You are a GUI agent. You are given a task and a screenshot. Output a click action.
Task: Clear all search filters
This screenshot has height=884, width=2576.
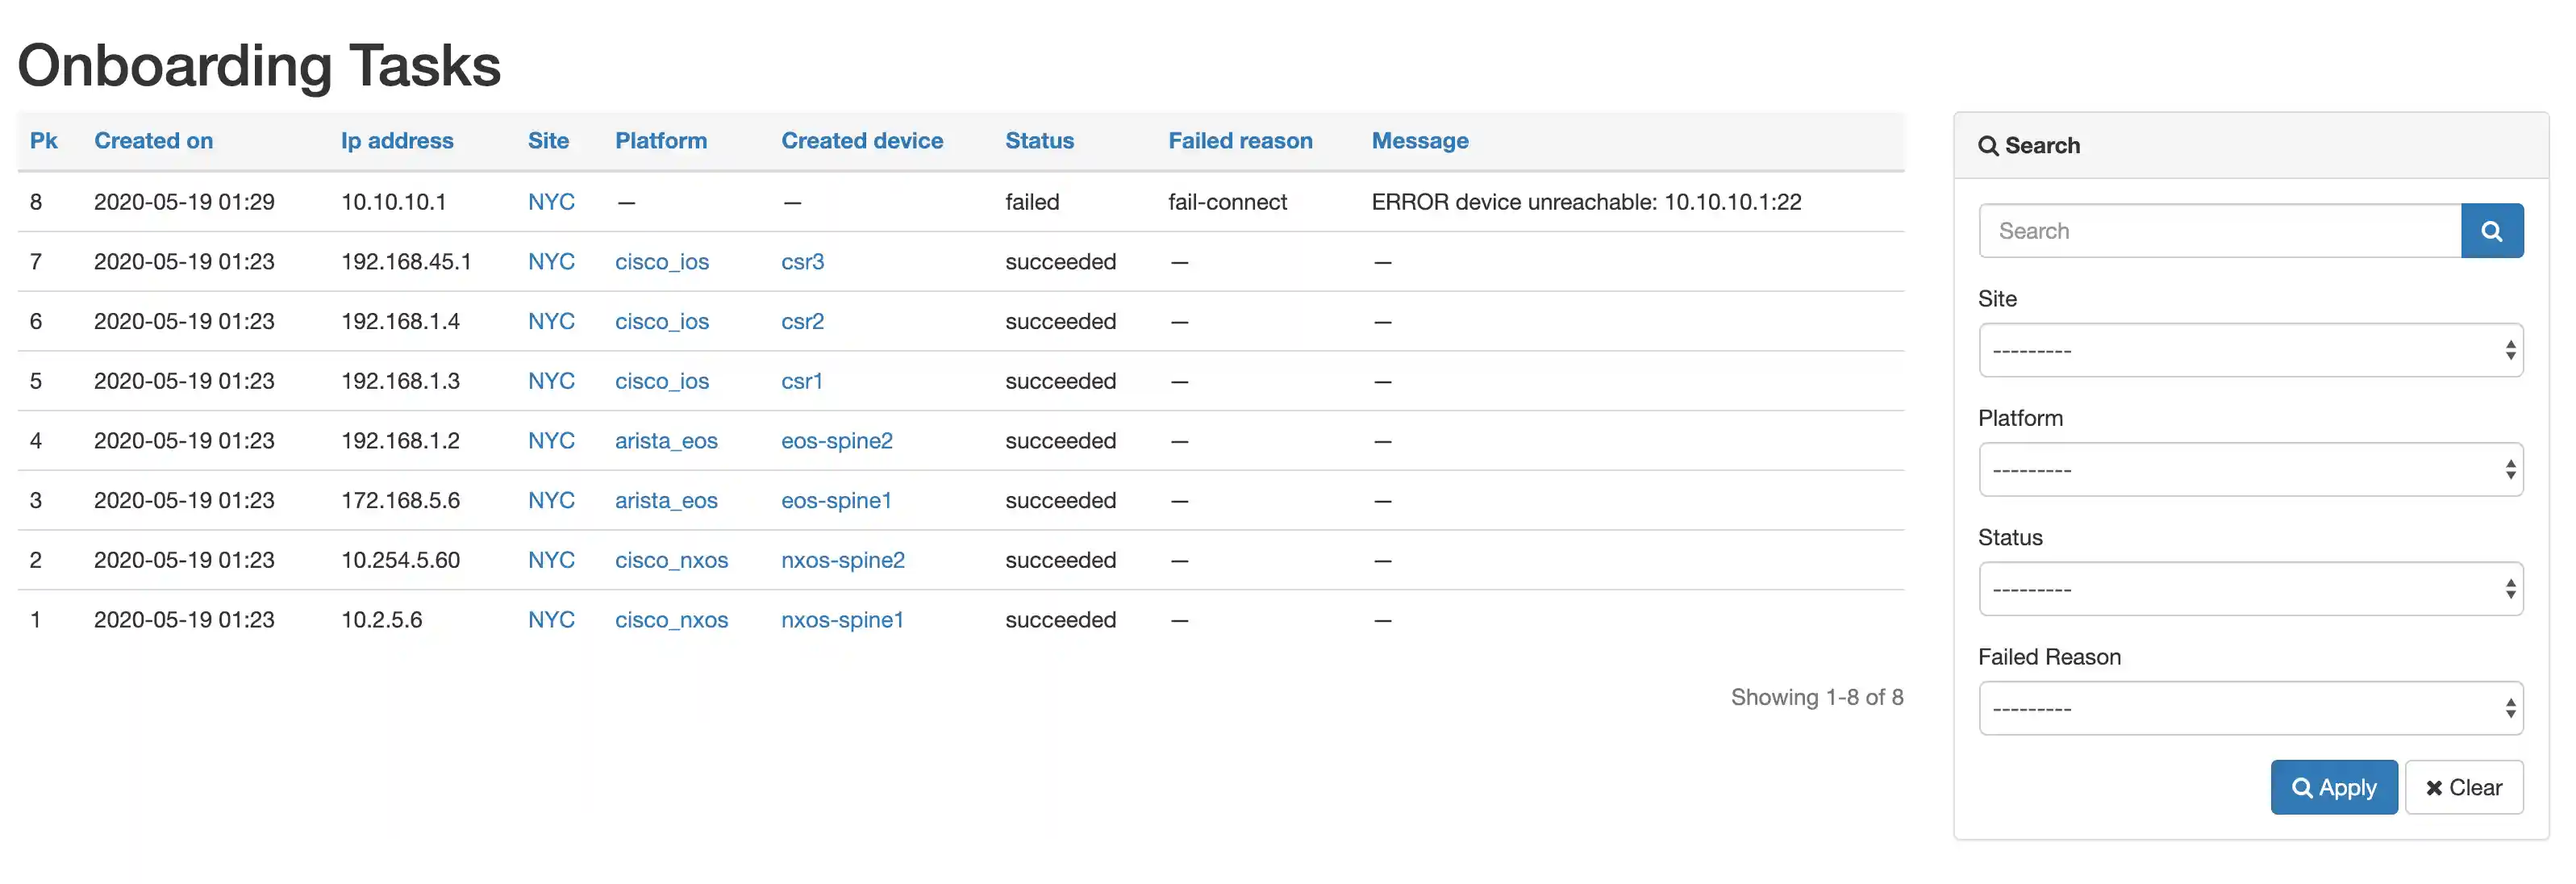2464,787
